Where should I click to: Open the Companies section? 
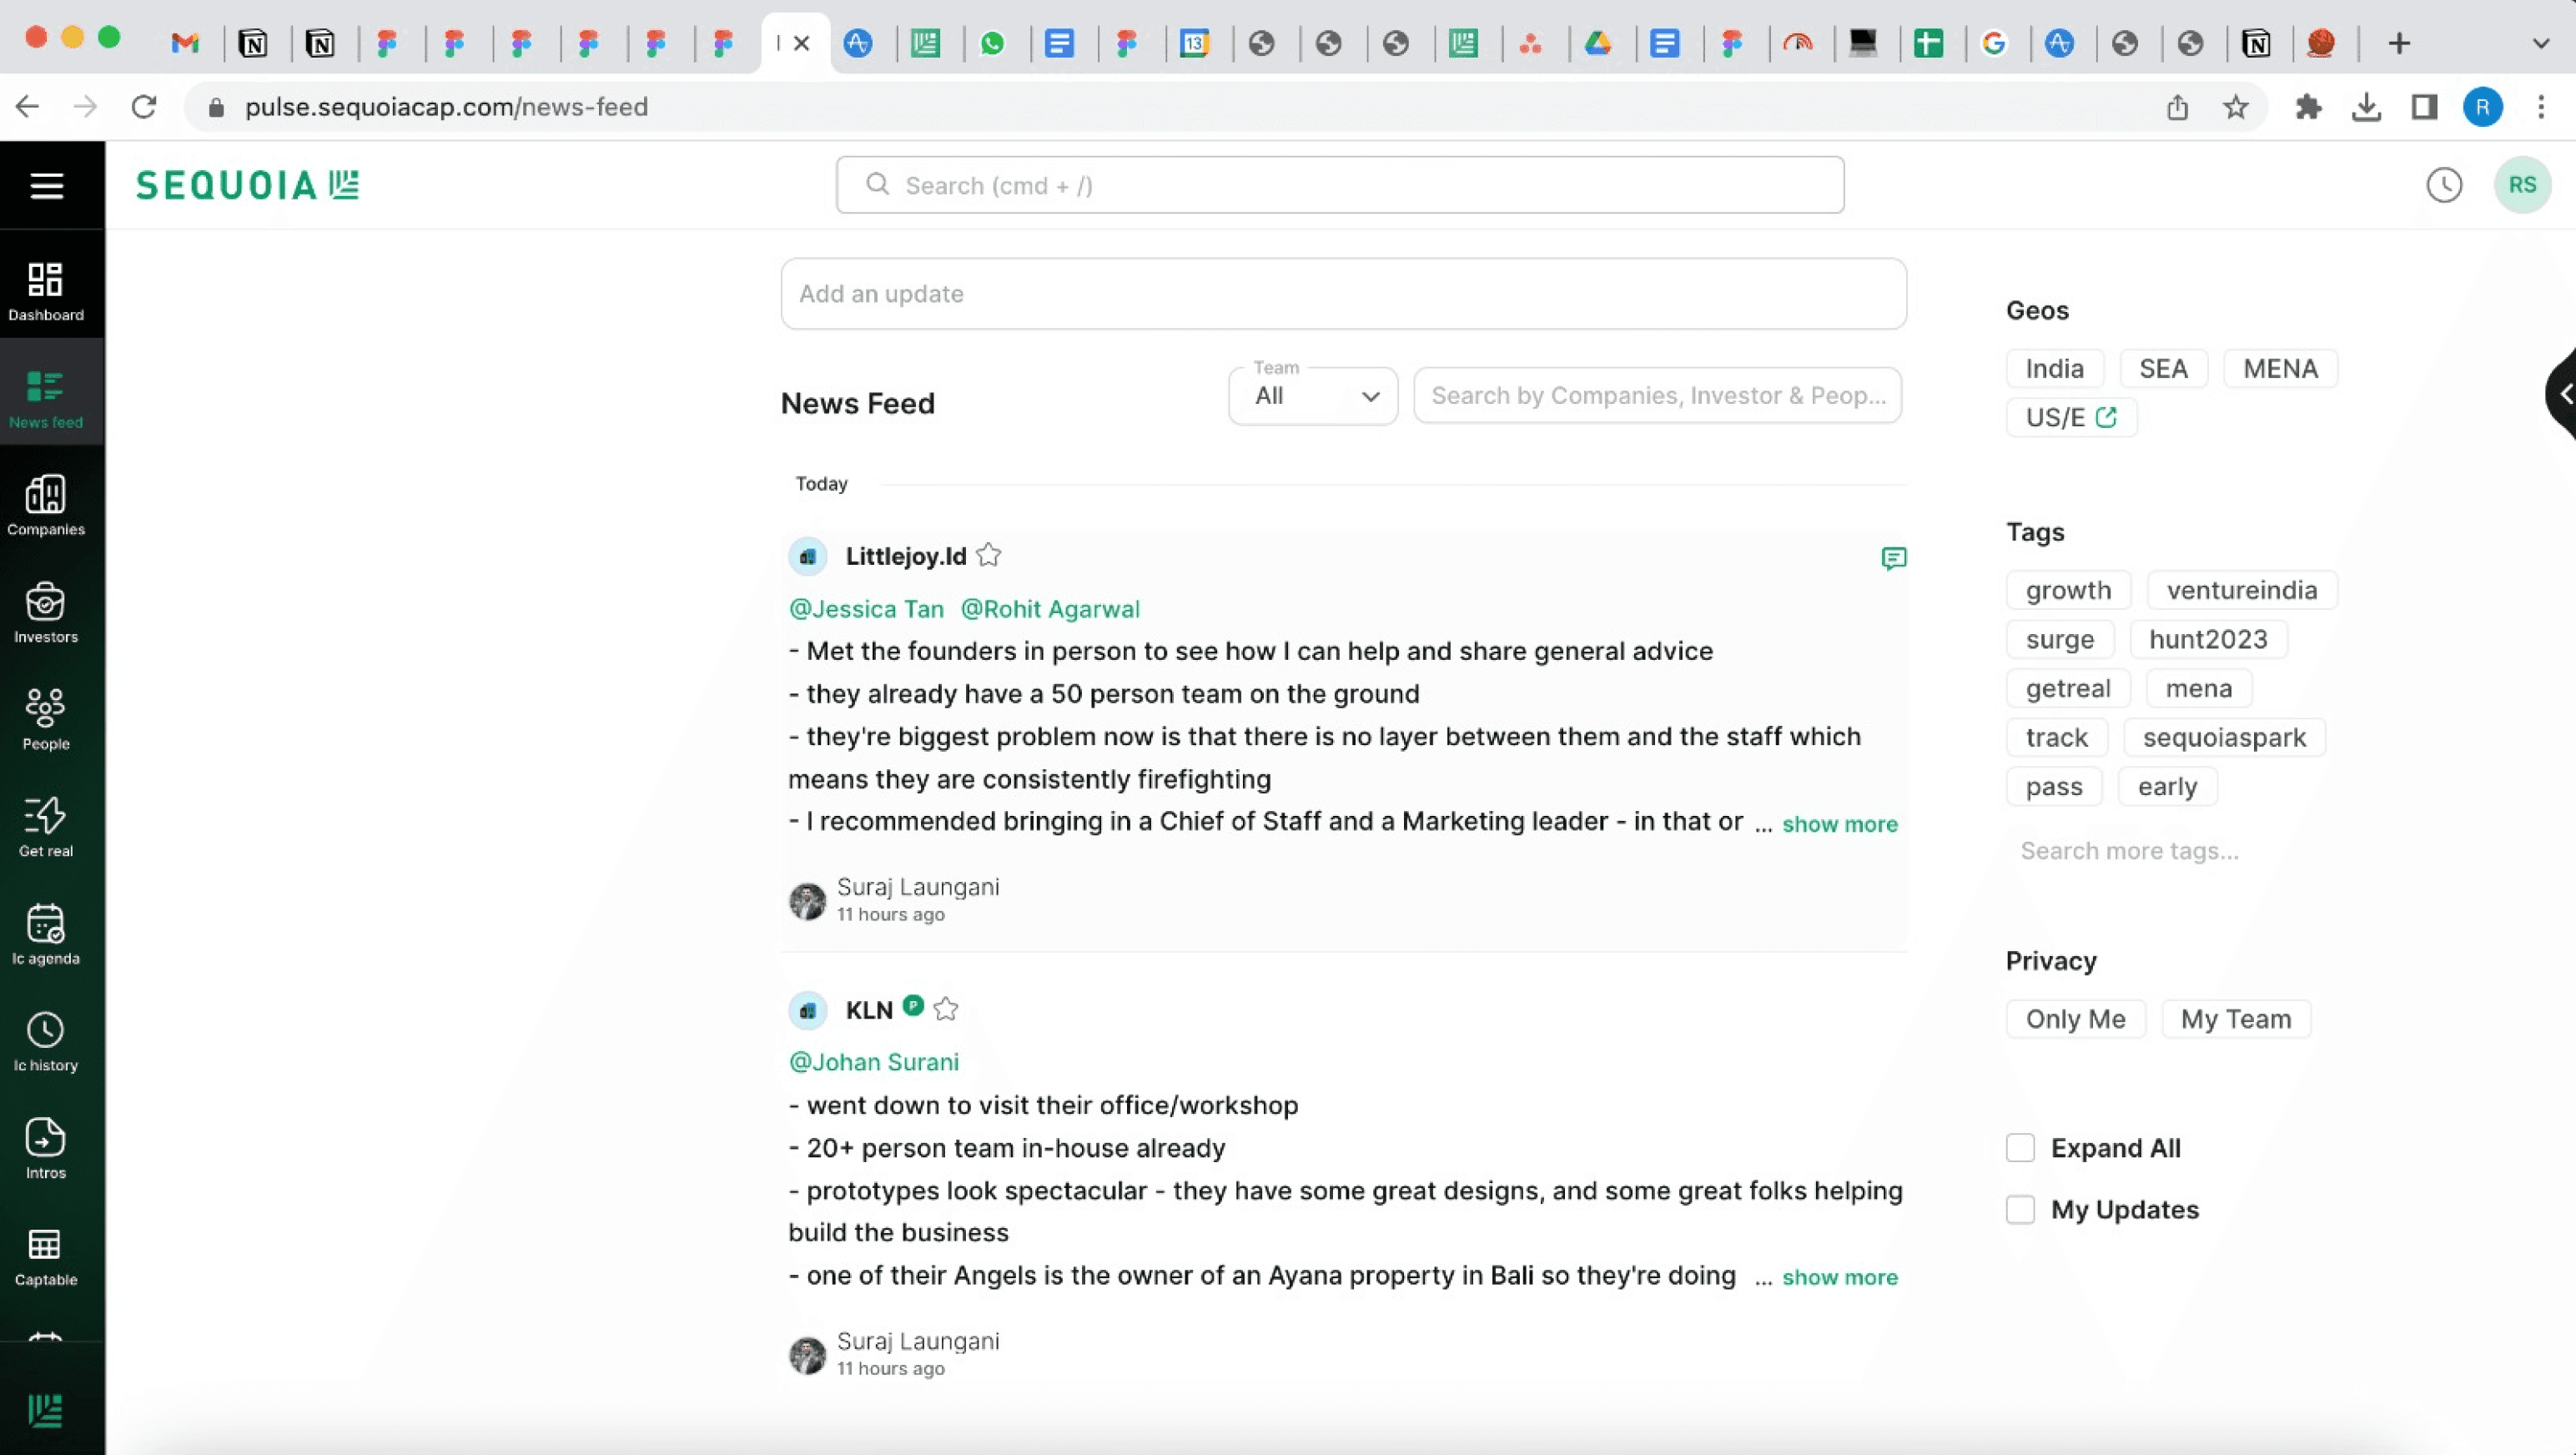[46, 506]
